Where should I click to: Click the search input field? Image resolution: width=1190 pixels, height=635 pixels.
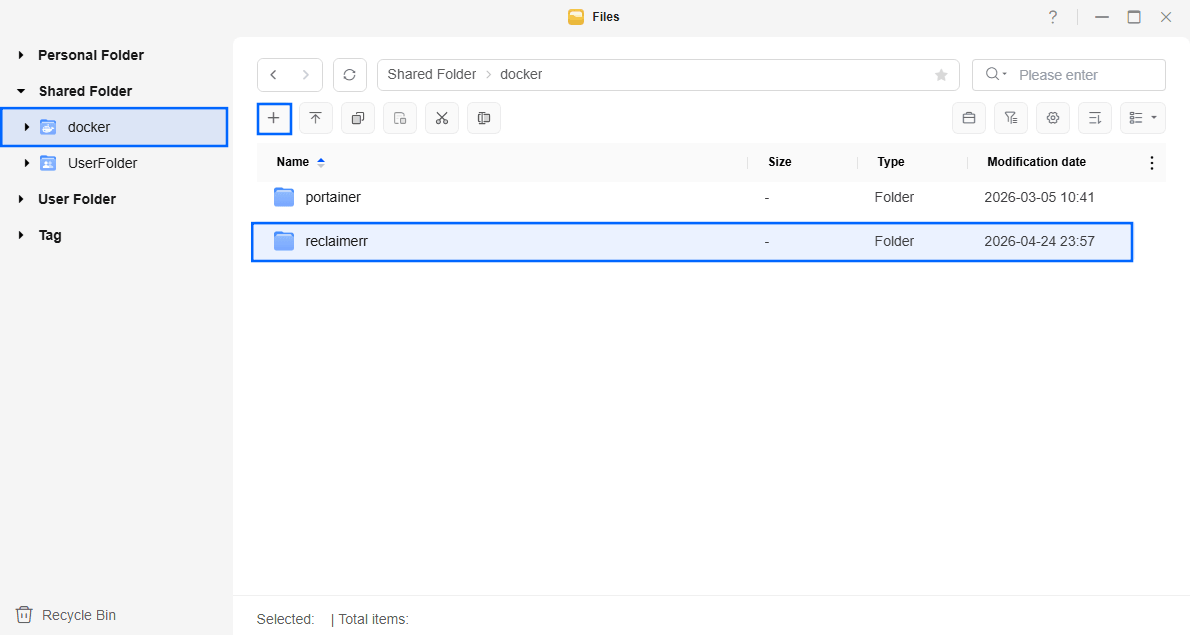1085,75
